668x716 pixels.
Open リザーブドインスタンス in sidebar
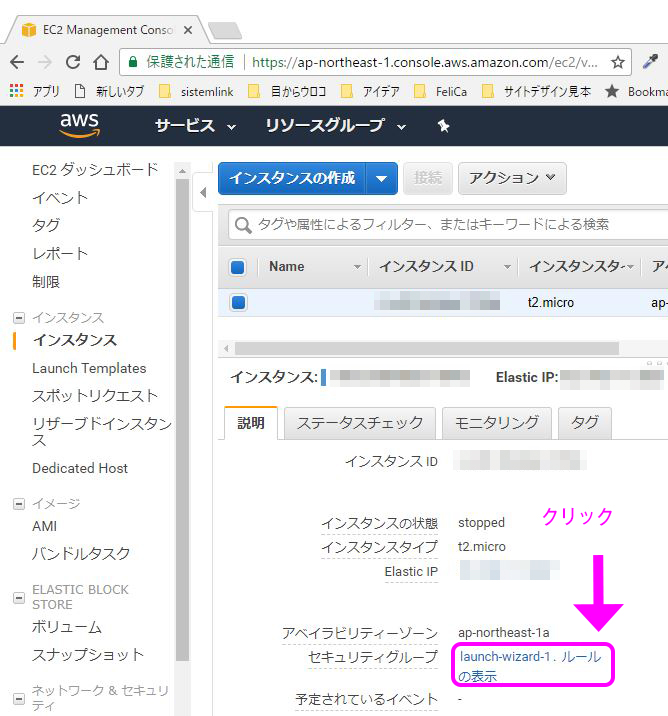[102, 432]
